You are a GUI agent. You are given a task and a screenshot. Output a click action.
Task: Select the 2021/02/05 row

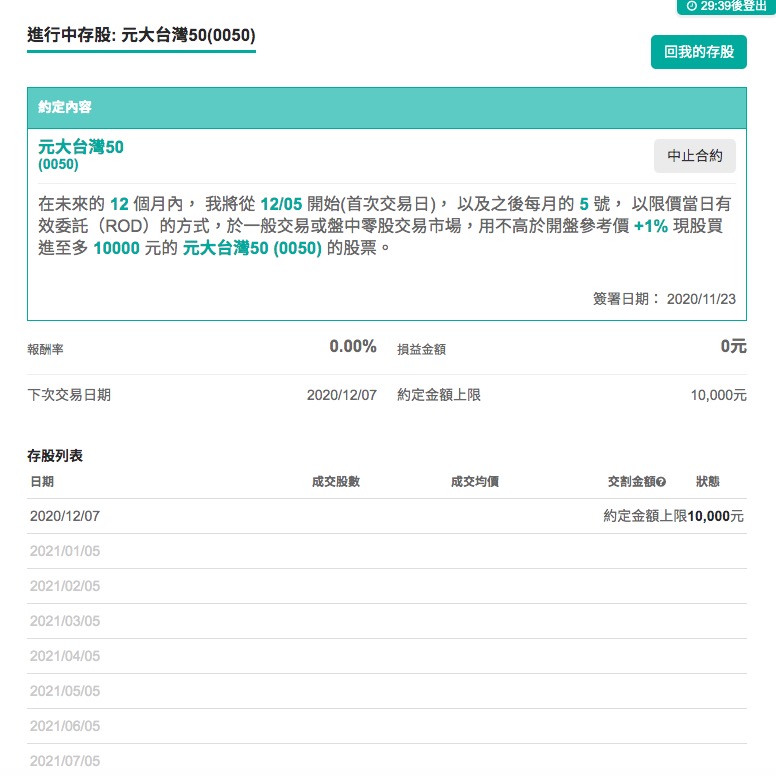point(387,586)
